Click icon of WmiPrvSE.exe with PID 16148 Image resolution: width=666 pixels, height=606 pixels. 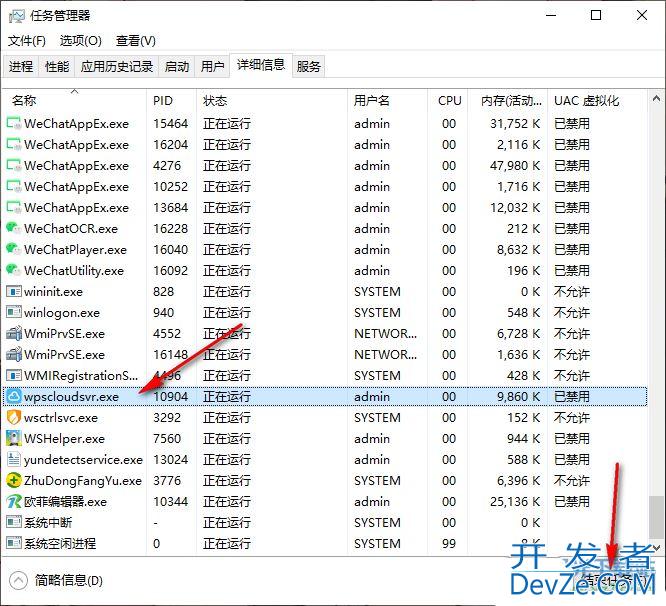click(x=14, y=354)
